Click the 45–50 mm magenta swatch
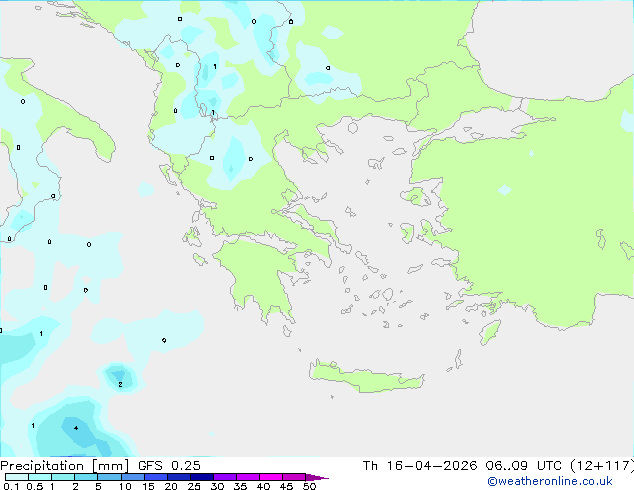 pos(294,477)
